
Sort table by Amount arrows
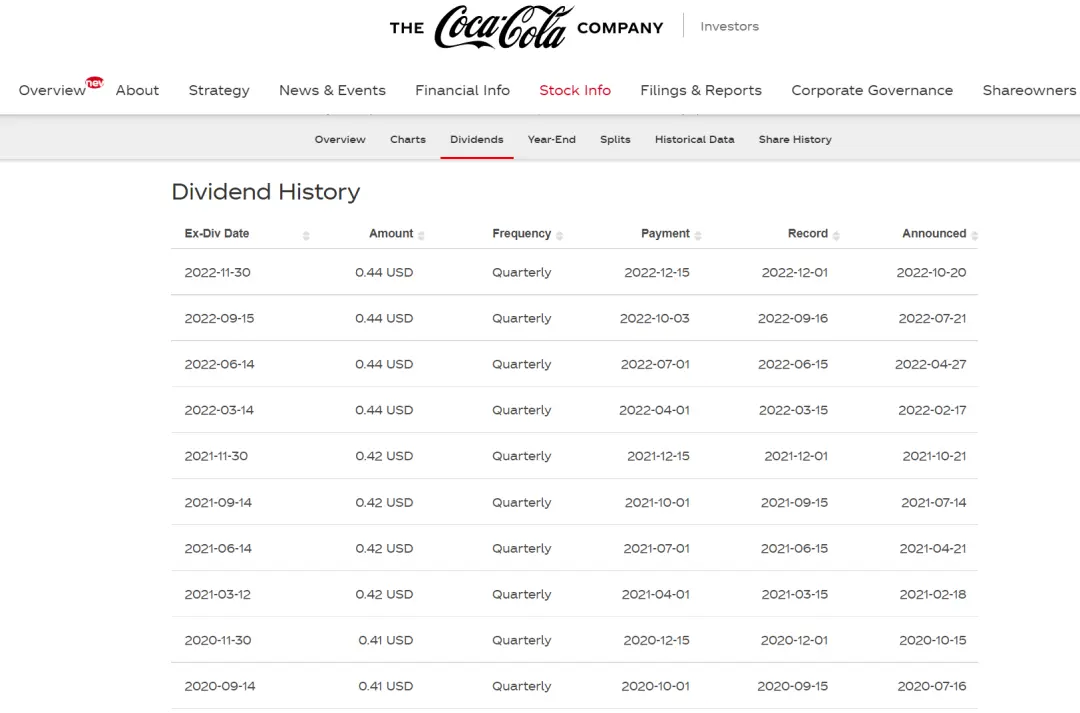[x=421, y=236]
